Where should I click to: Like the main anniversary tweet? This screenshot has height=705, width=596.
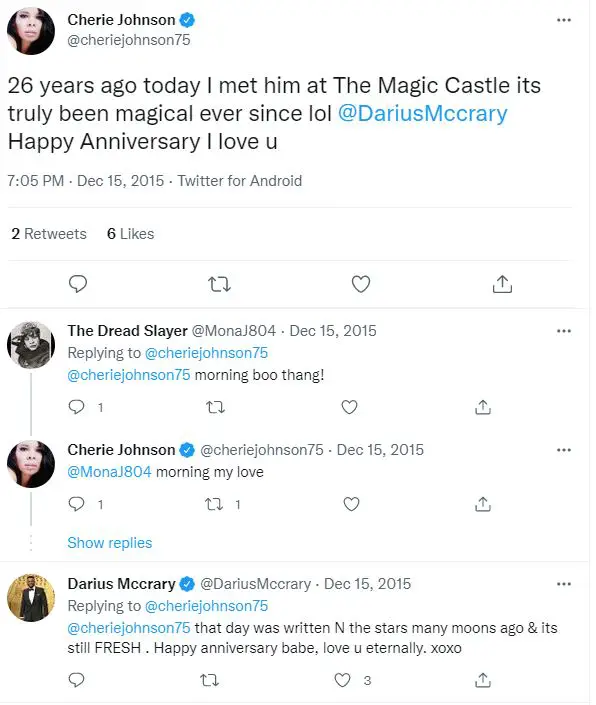click(x=360, y=284)
